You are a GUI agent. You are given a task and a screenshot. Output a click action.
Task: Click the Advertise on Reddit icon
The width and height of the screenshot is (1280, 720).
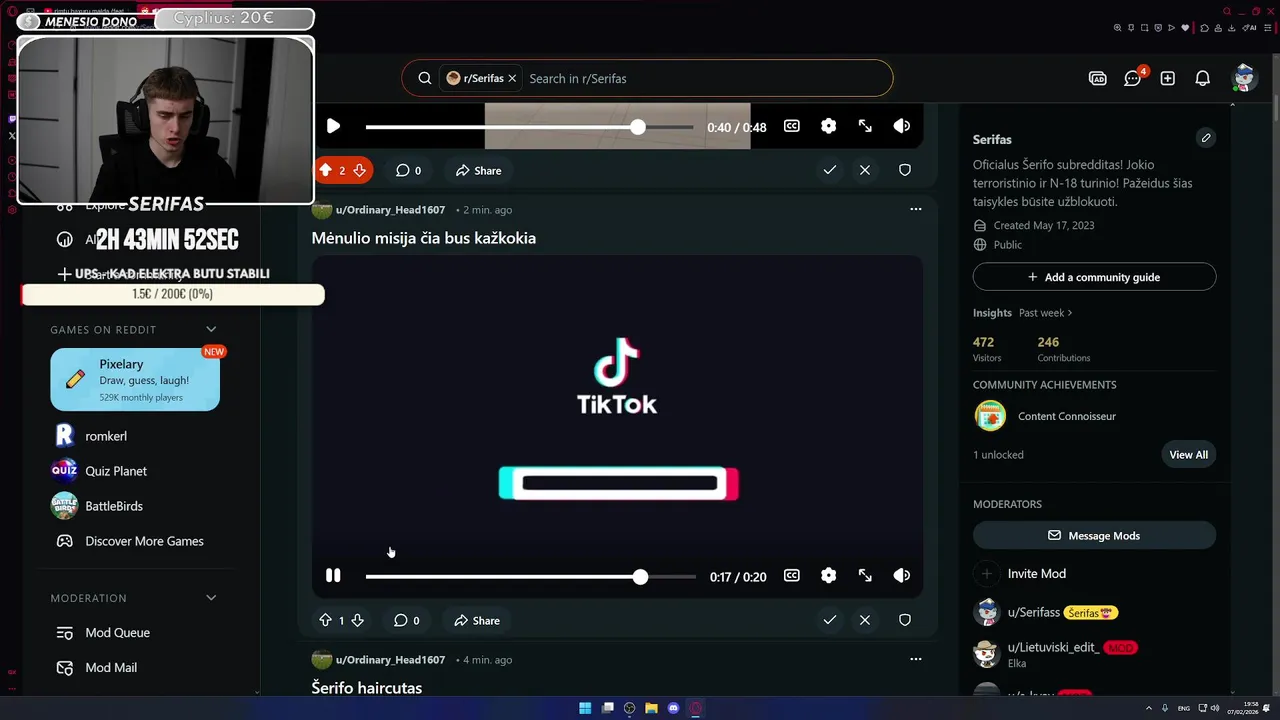coord(1098,78)
